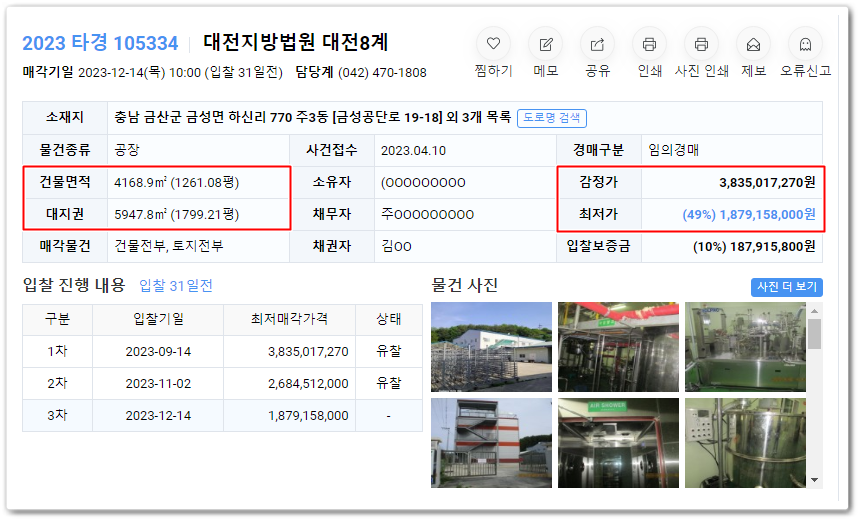Click the 건물면적 value 4168.9㎡ (1261.08평)
861x522 pixels.
(x=176, y=182)
